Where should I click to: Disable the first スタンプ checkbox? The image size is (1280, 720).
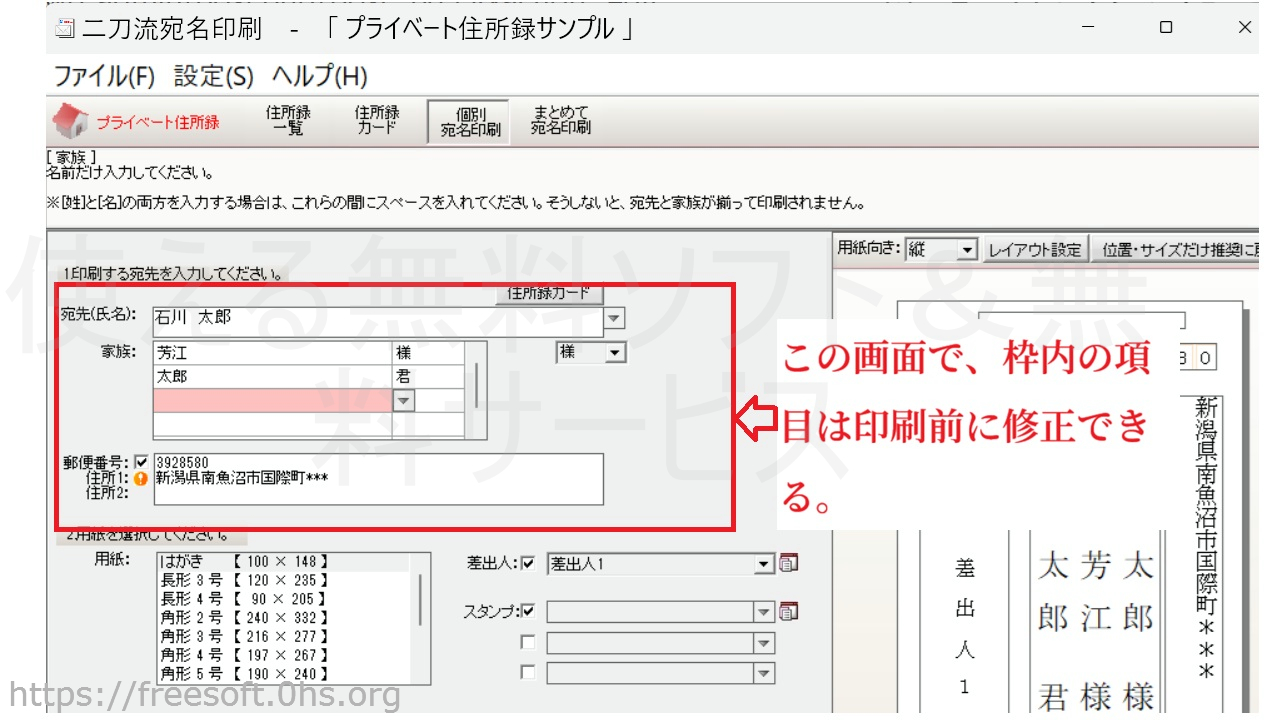[528, 611]
